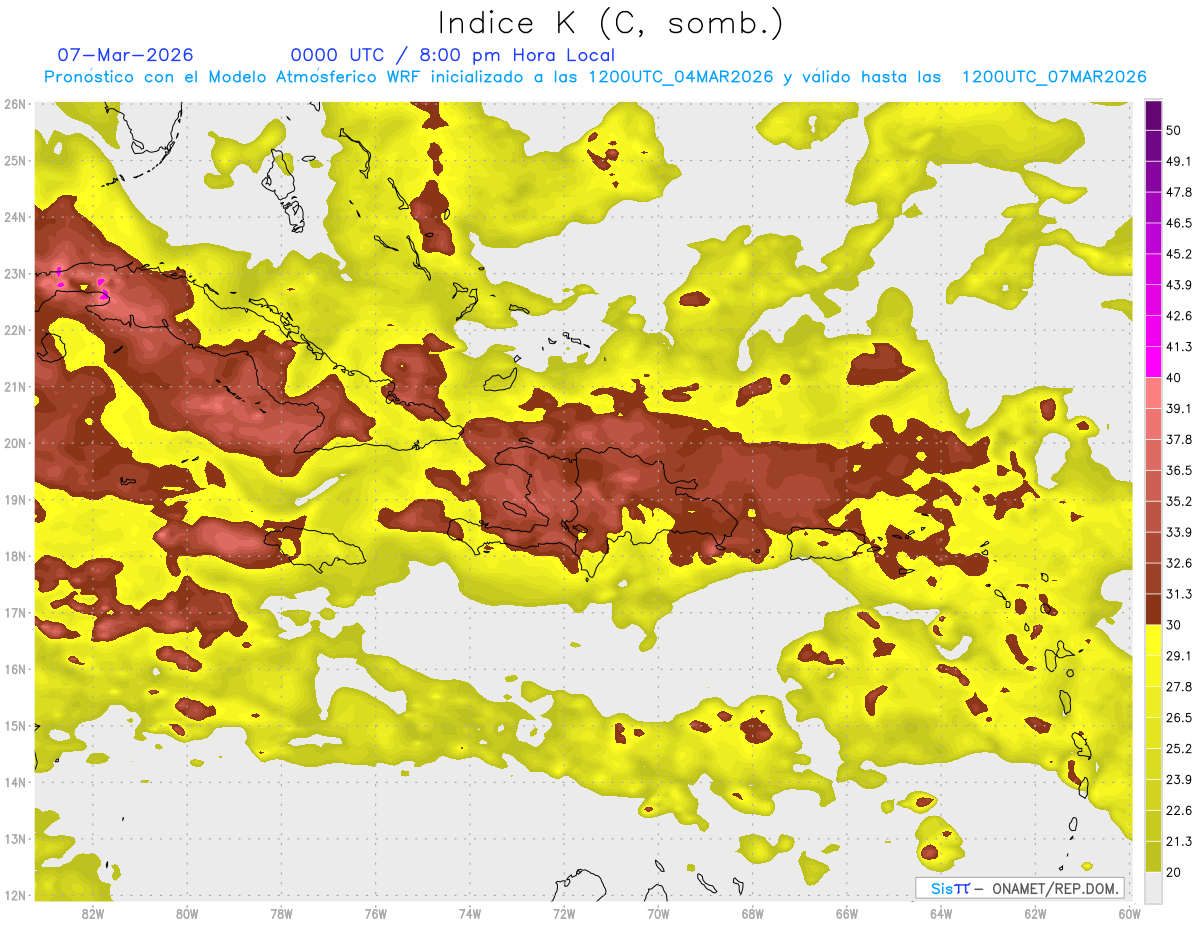Select the '68W' longitude label
The image size is (1200, 927).
(x=752, y=914)
